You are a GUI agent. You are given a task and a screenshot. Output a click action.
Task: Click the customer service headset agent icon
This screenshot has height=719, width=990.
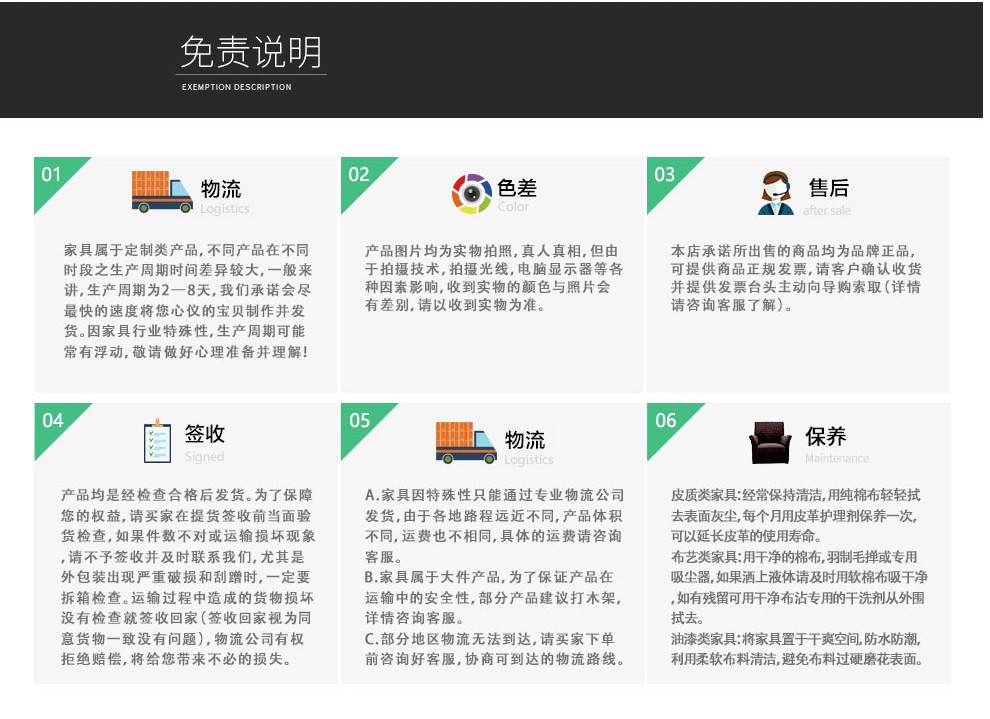tap(775, 193)
